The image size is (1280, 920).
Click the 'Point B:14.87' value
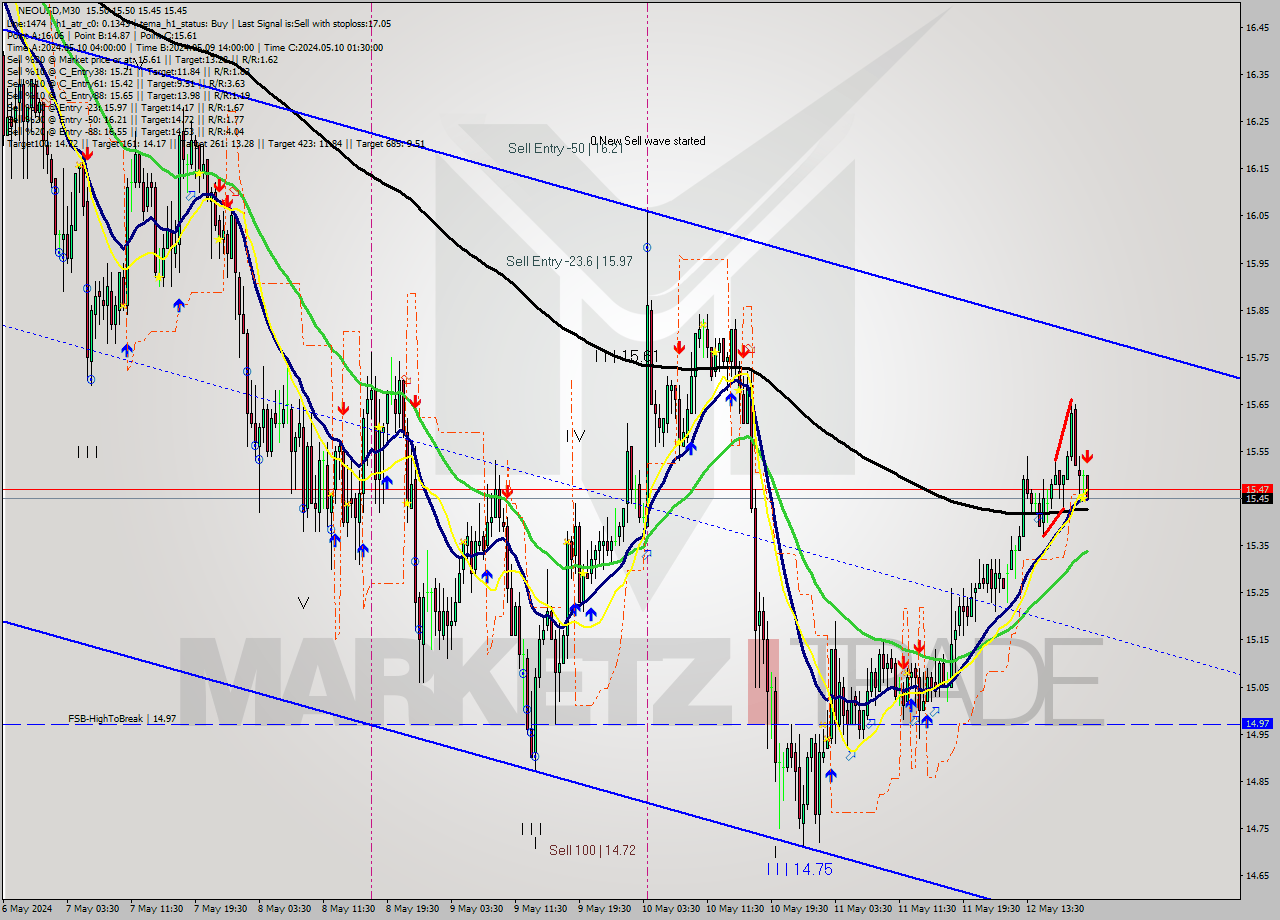coord(102,36)
